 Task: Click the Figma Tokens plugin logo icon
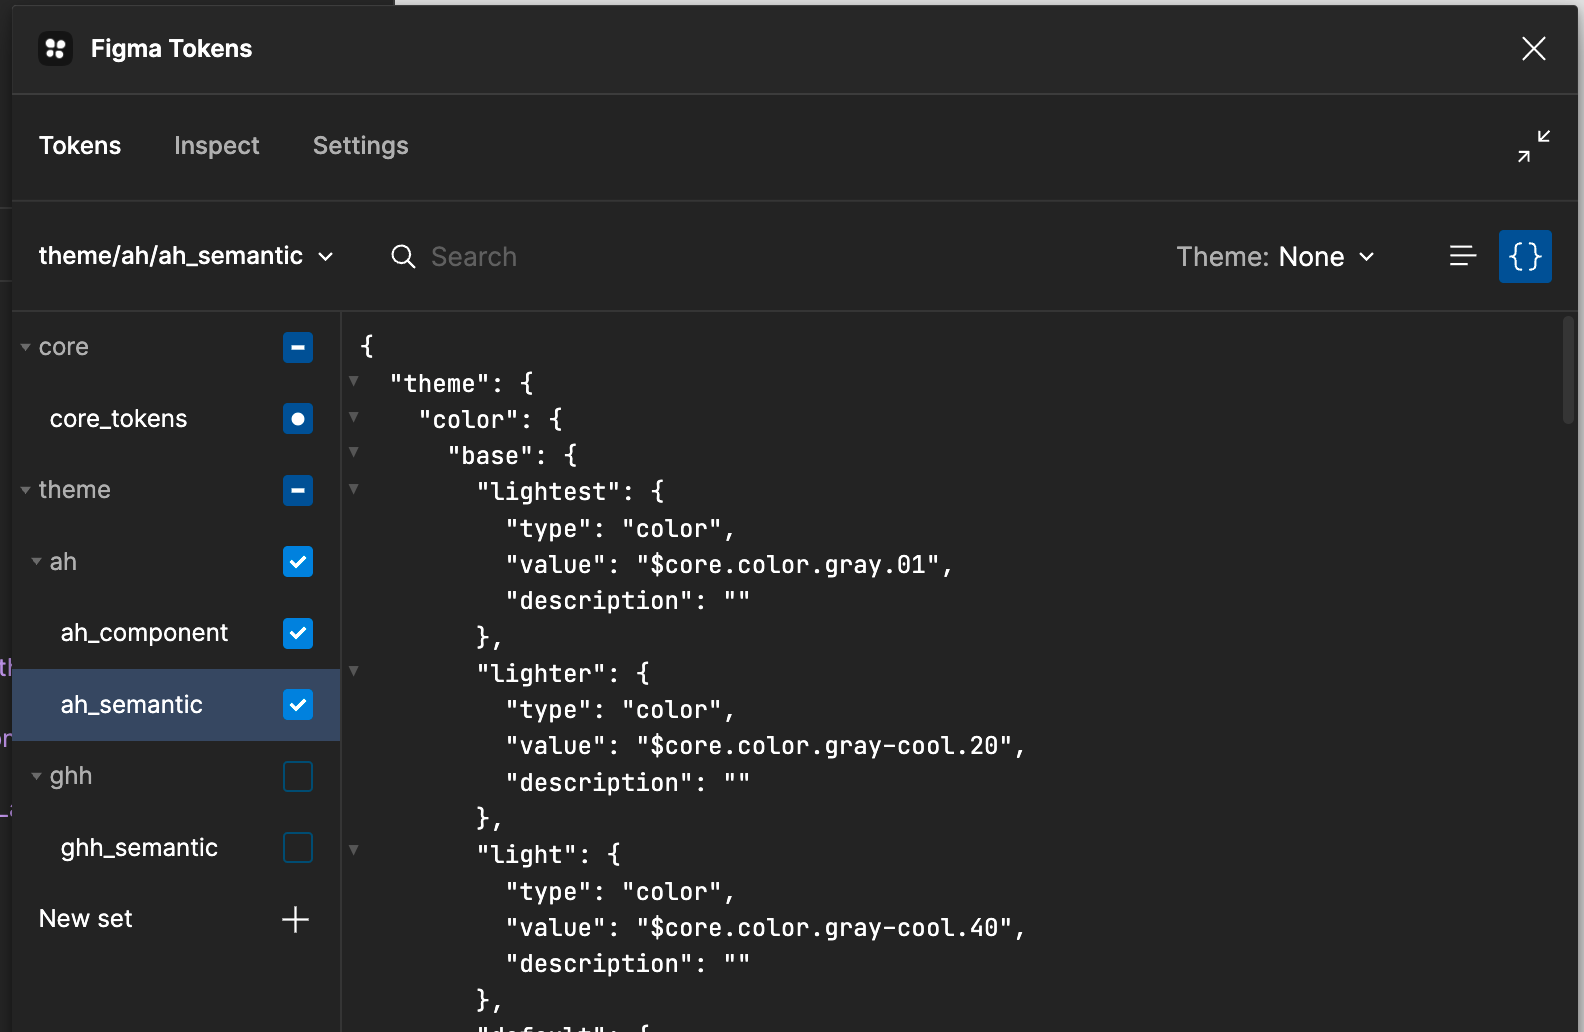[x=55, y=48]
